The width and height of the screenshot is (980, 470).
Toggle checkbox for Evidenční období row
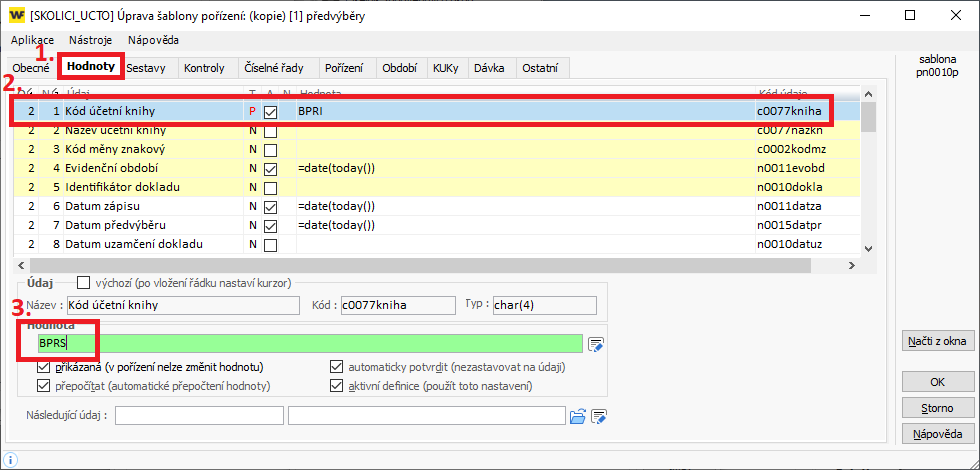click(271, 169)
